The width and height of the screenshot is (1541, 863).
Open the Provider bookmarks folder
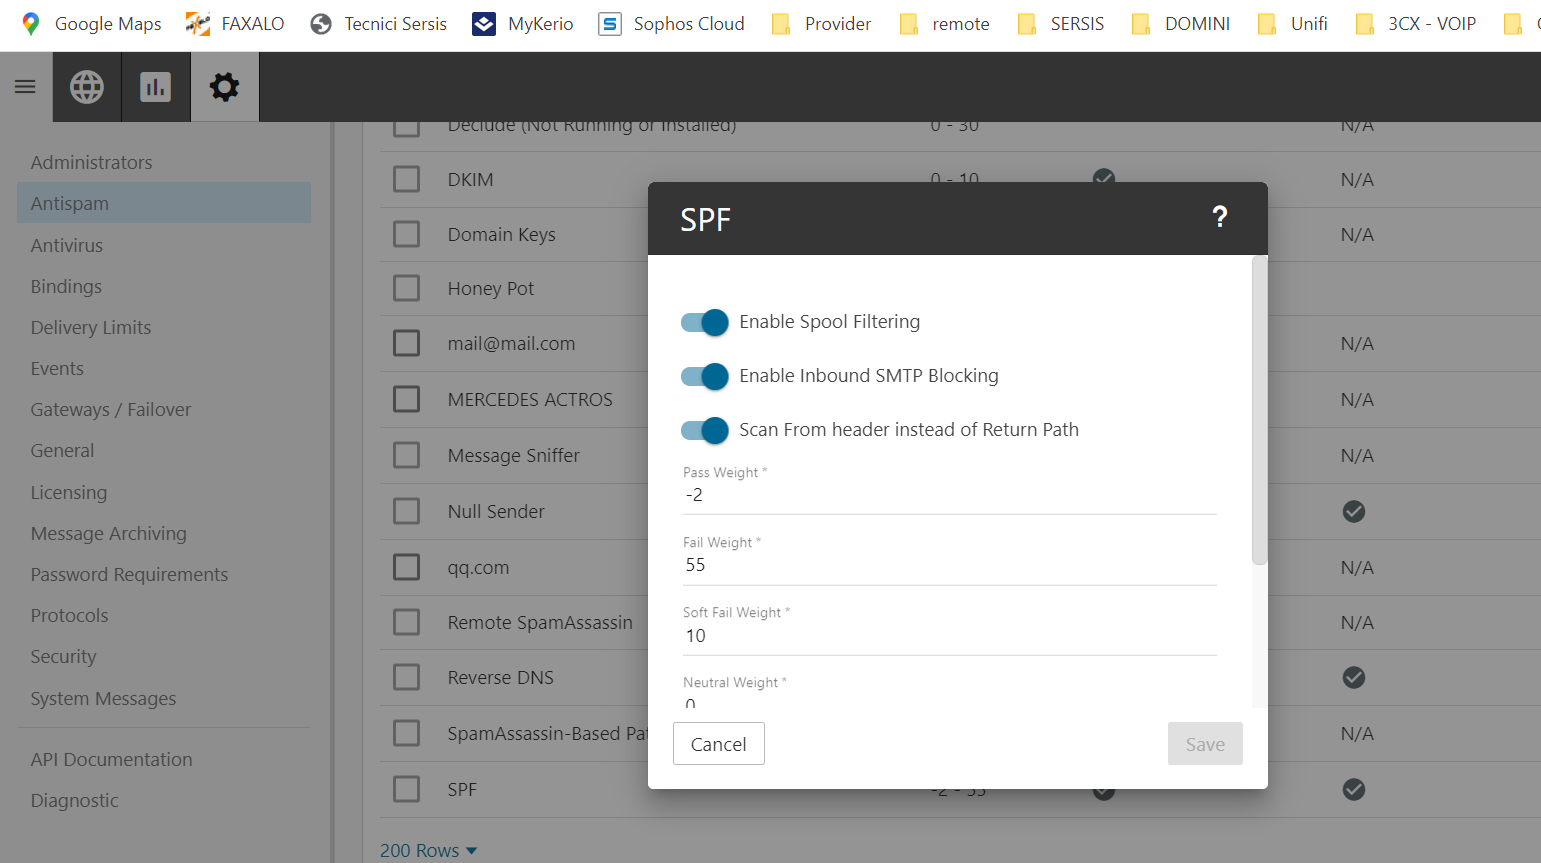tap(821, 24)
